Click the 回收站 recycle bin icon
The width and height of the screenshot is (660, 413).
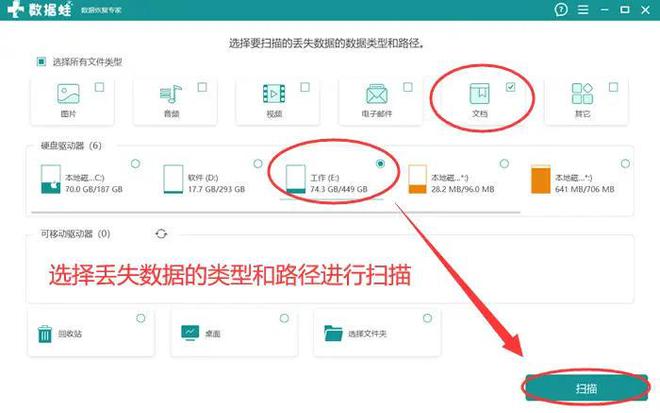(x=45, y=334)
